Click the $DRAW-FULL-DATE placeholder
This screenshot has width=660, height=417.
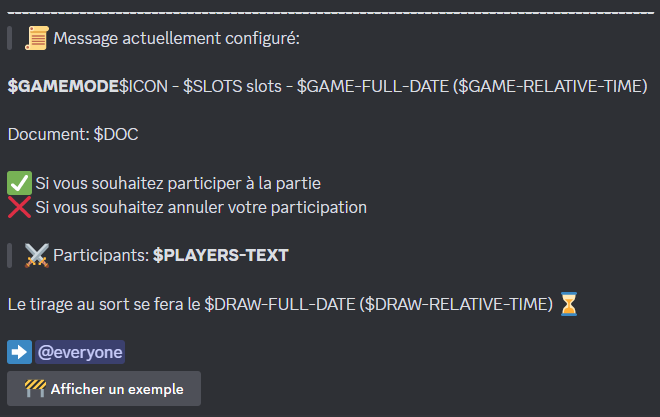(x=279, y=304)
